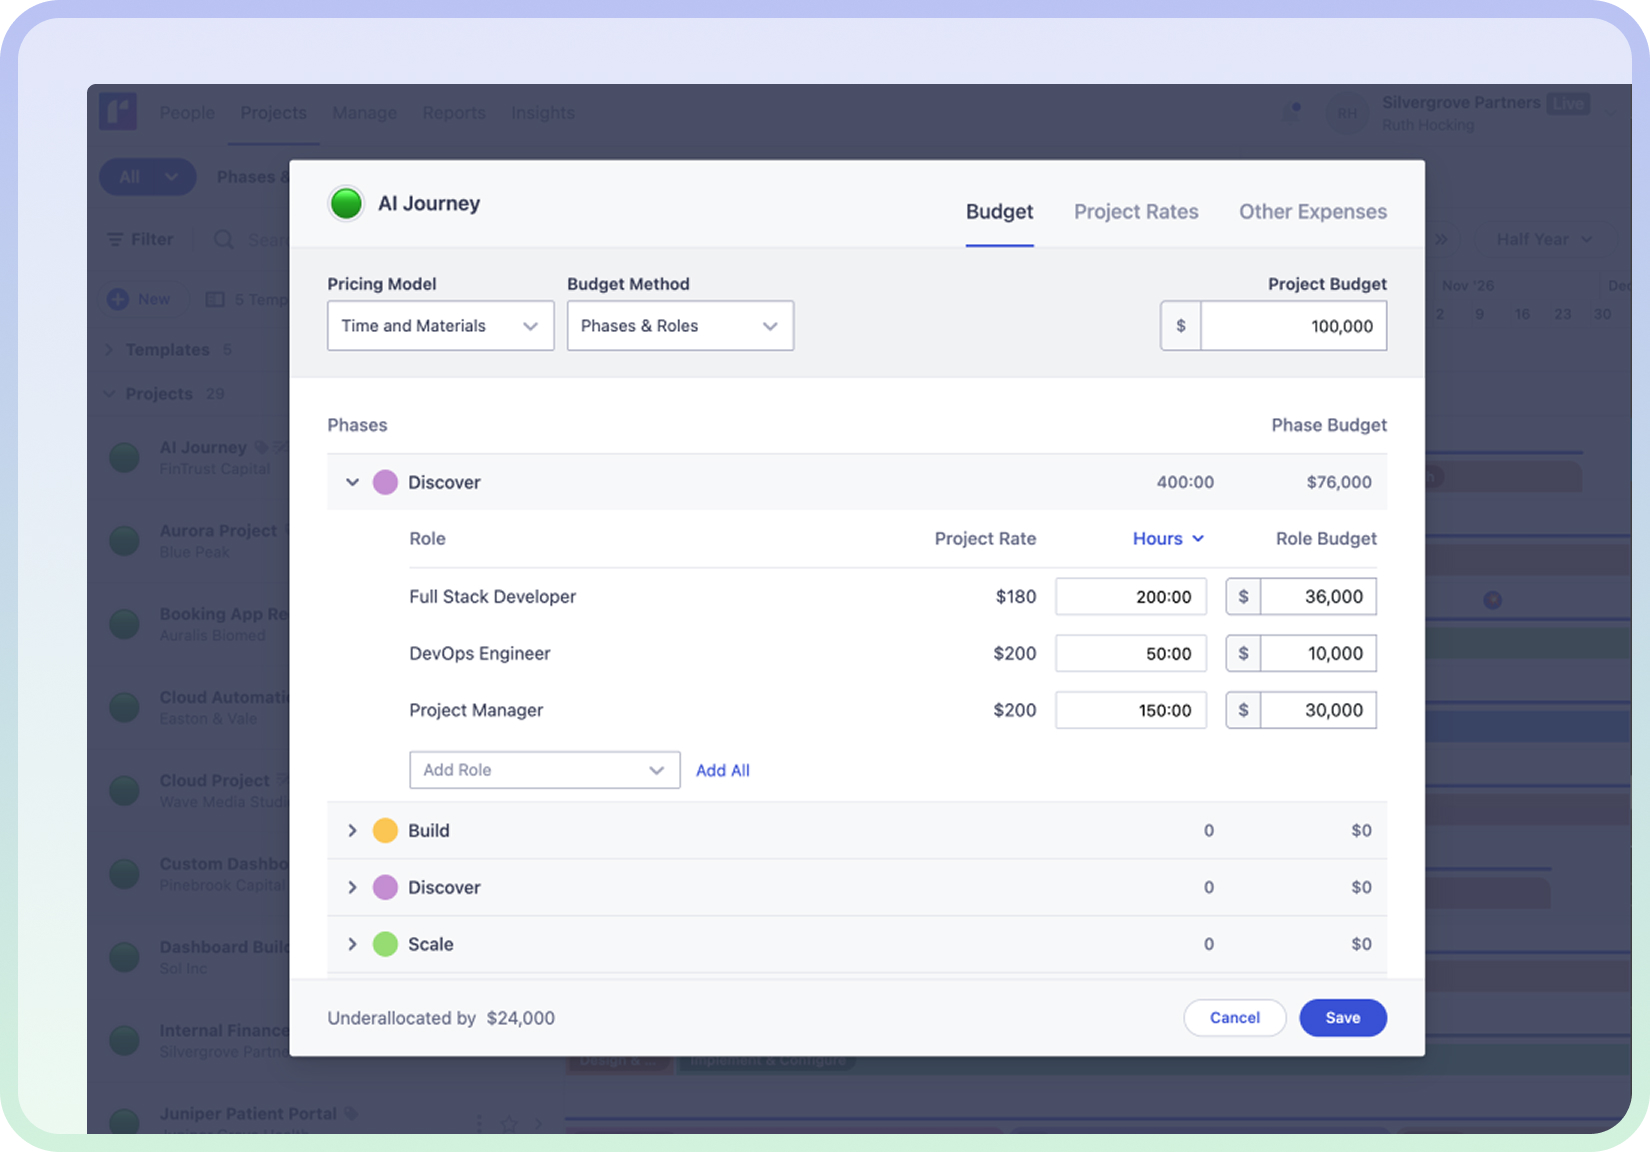The height and width of the screenshot is (1152, 1650).
Task: Expand the Scale phase
Action: click(352, 944)
